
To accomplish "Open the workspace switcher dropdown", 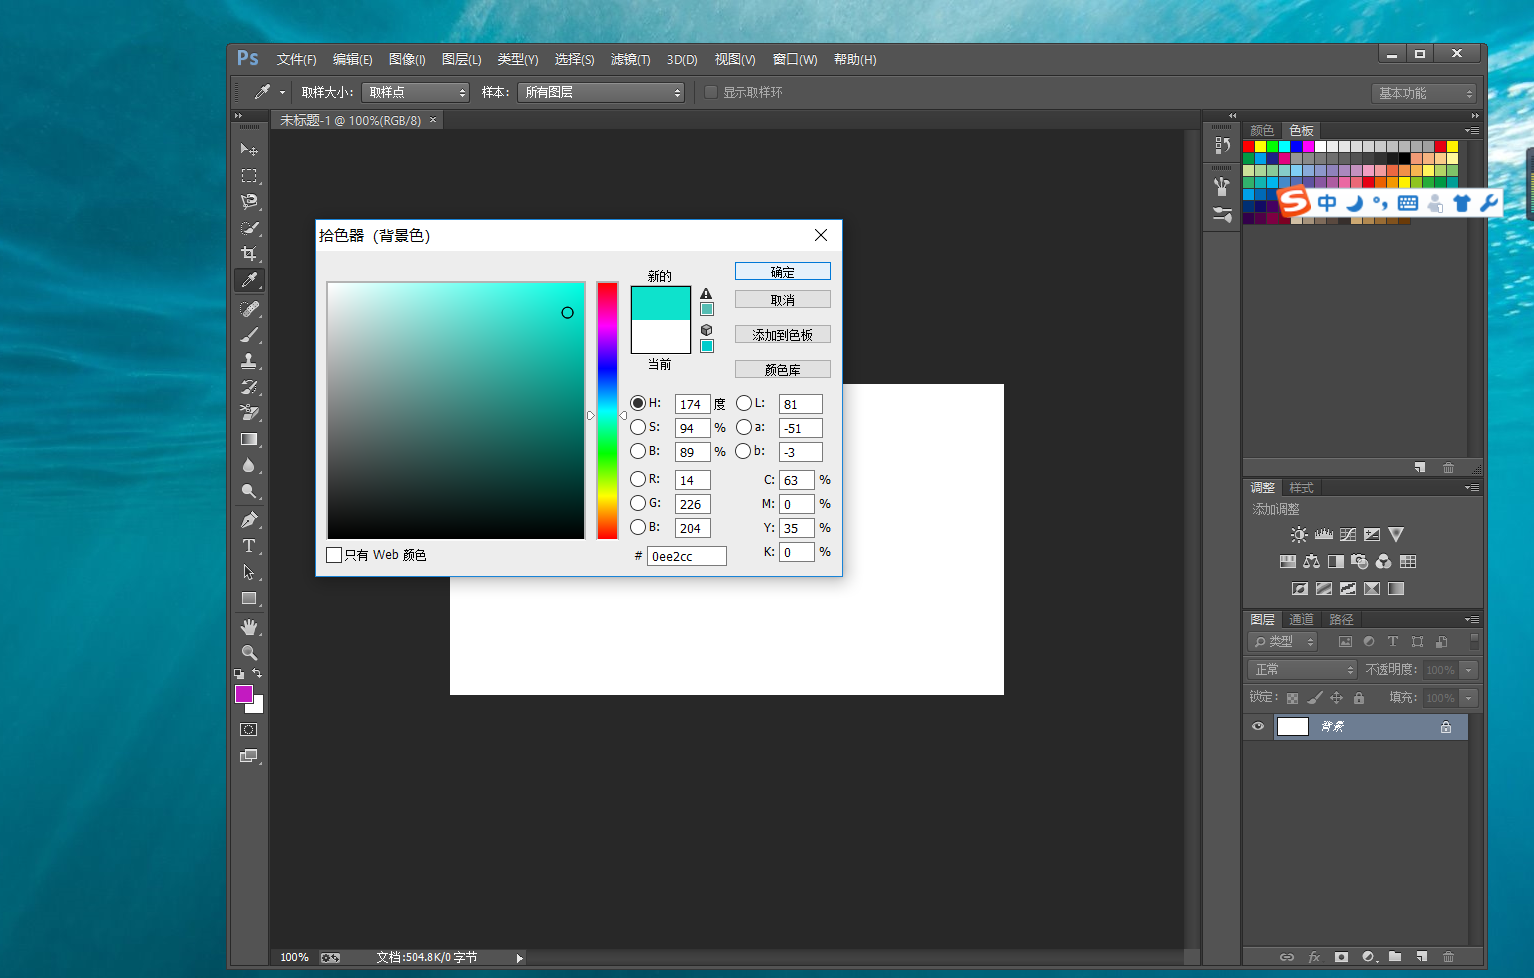I will pyautogui.click(x=1424, y=93).
